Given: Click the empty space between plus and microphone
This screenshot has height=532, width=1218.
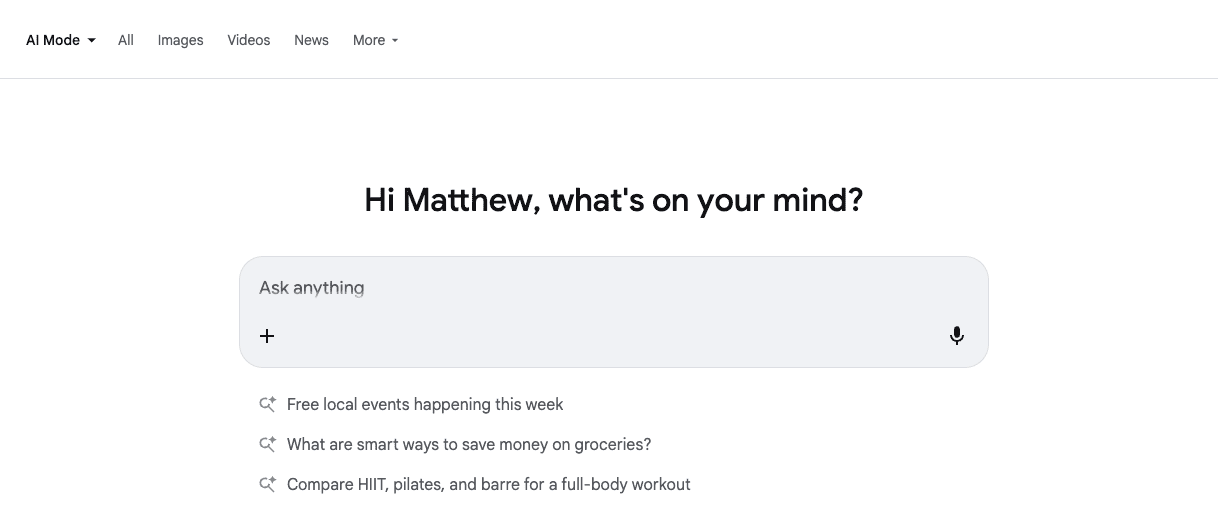Looking at the screenshot, I should point(610,336).
